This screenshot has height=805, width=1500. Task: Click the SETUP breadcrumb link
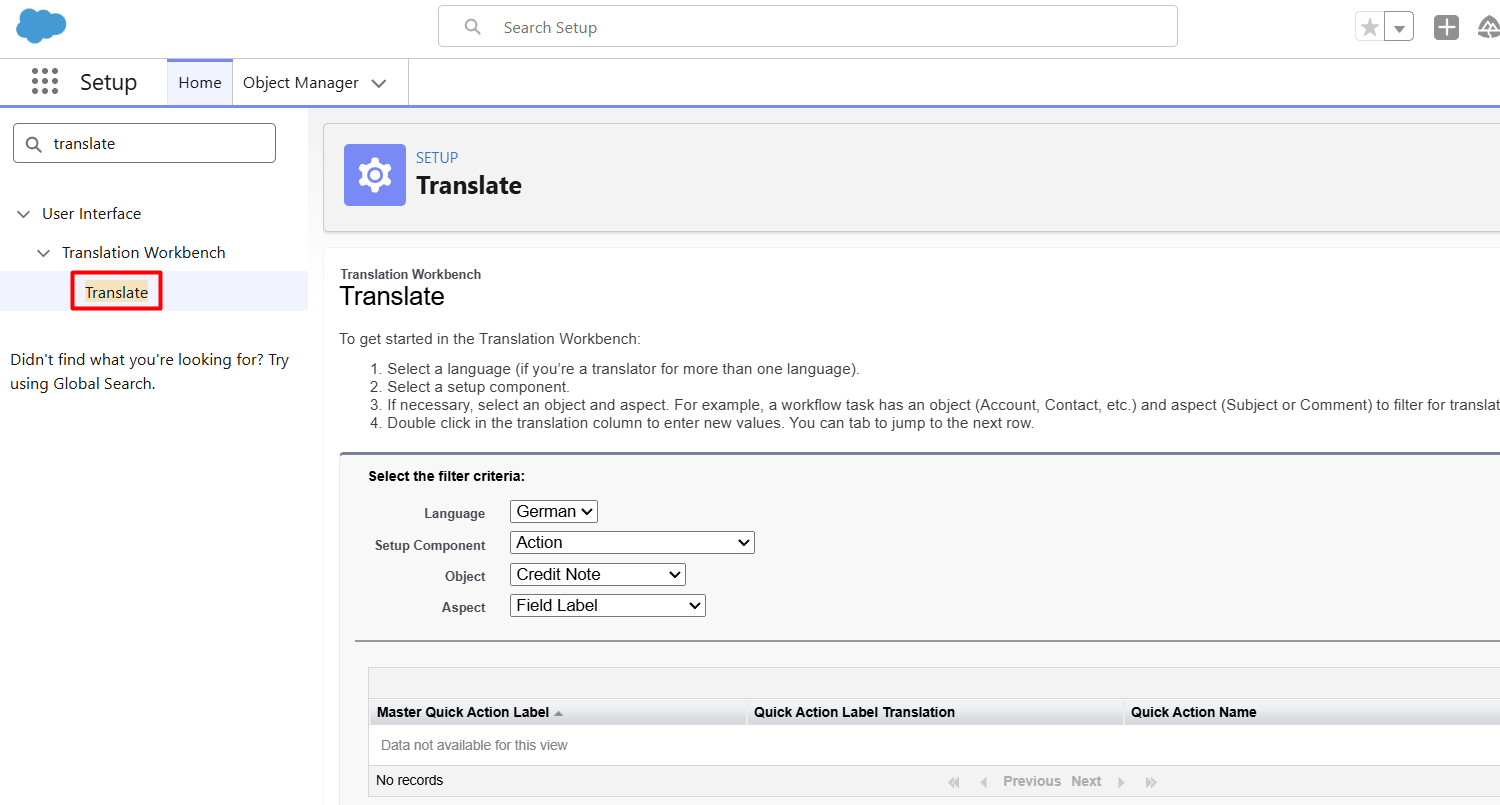point(437,158)
